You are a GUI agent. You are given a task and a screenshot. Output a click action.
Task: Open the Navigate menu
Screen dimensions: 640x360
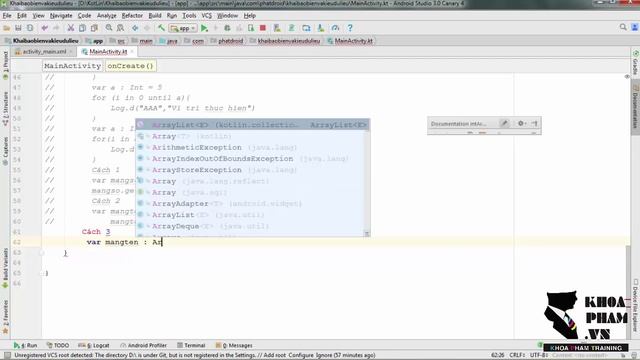click(61, 16)
